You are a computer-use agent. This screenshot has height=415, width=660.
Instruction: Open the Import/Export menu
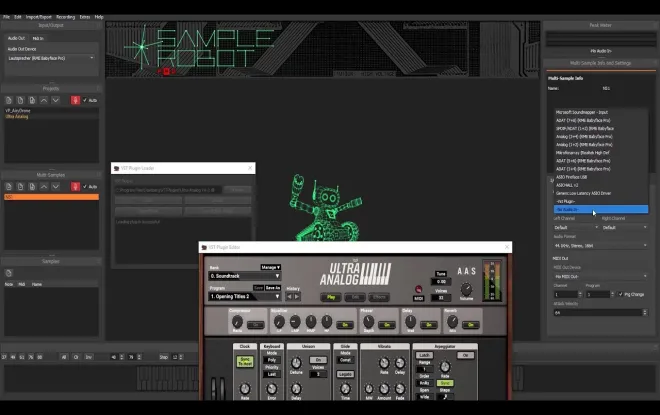[x=39, y=17]
